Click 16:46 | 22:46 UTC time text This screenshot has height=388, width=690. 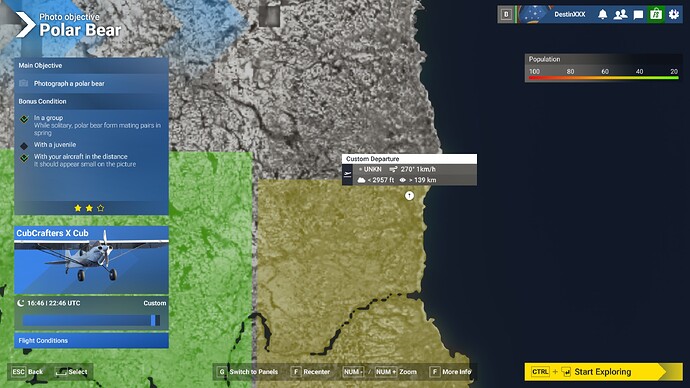pyautogui.click(x=54, y=303)
